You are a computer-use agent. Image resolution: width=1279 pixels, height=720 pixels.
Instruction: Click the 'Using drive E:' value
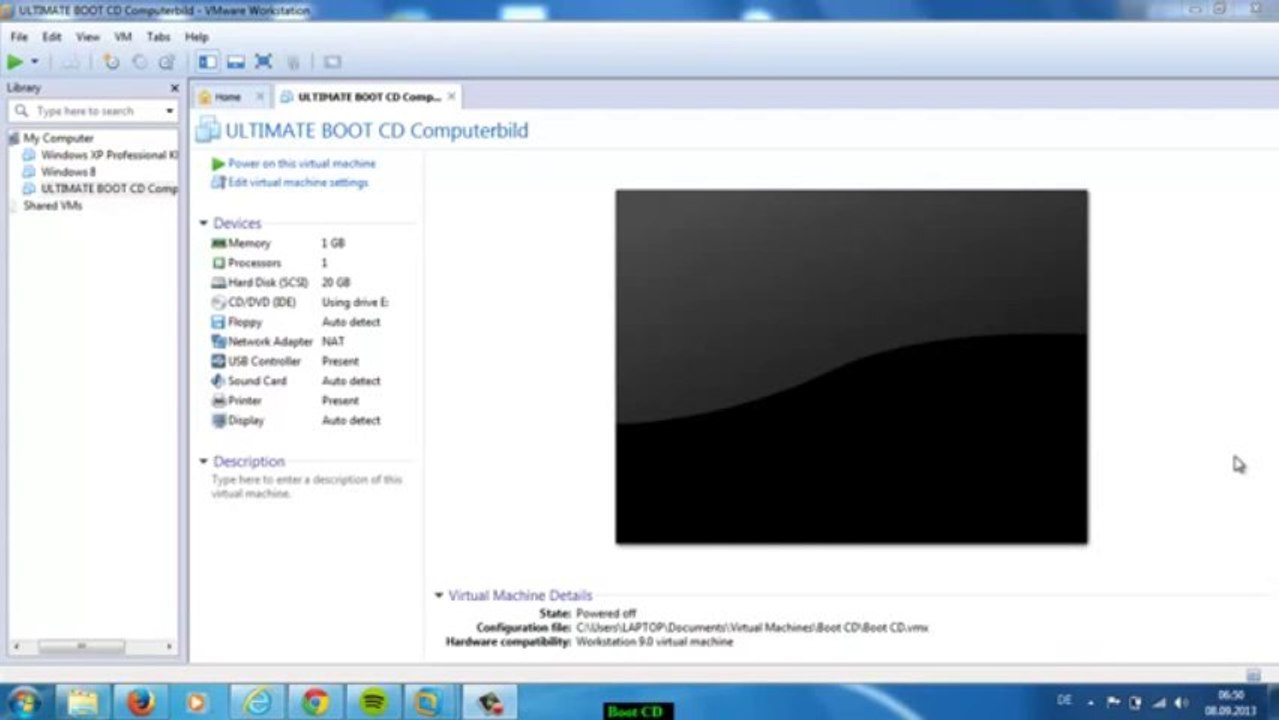(x=355, y=302)
